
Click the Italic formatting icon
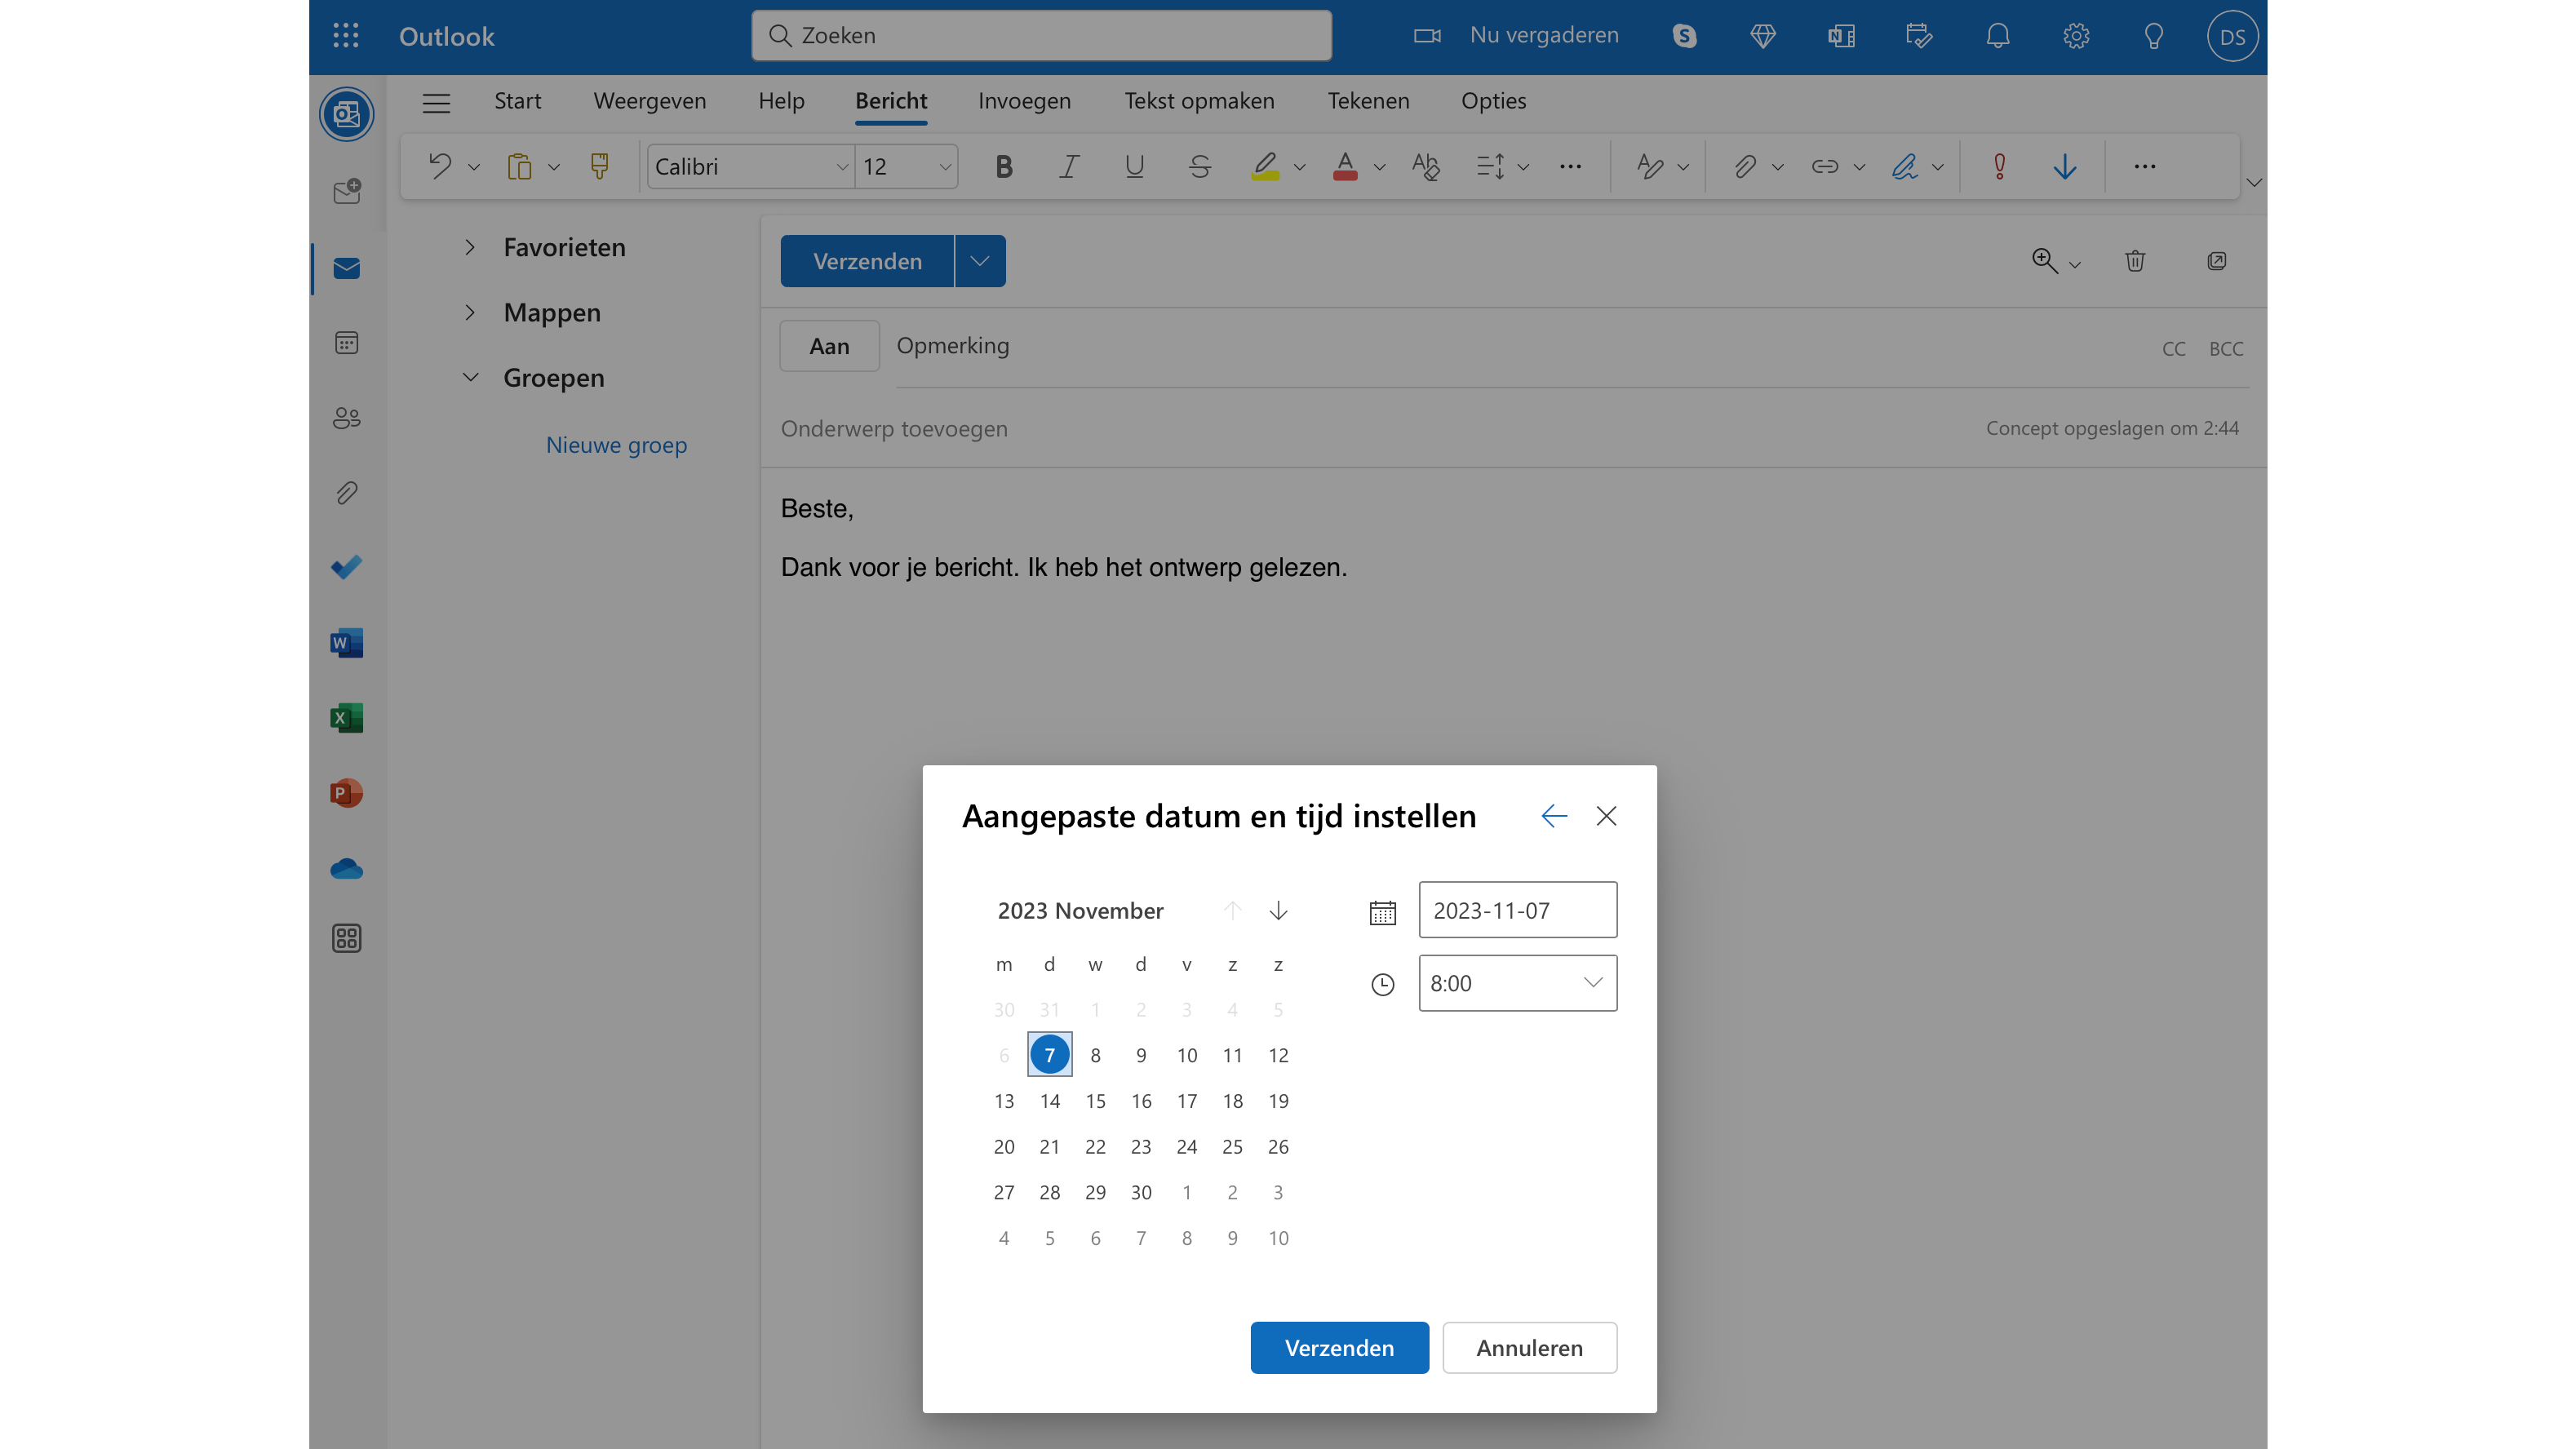pyautogui.click(x=1069, y=167)
